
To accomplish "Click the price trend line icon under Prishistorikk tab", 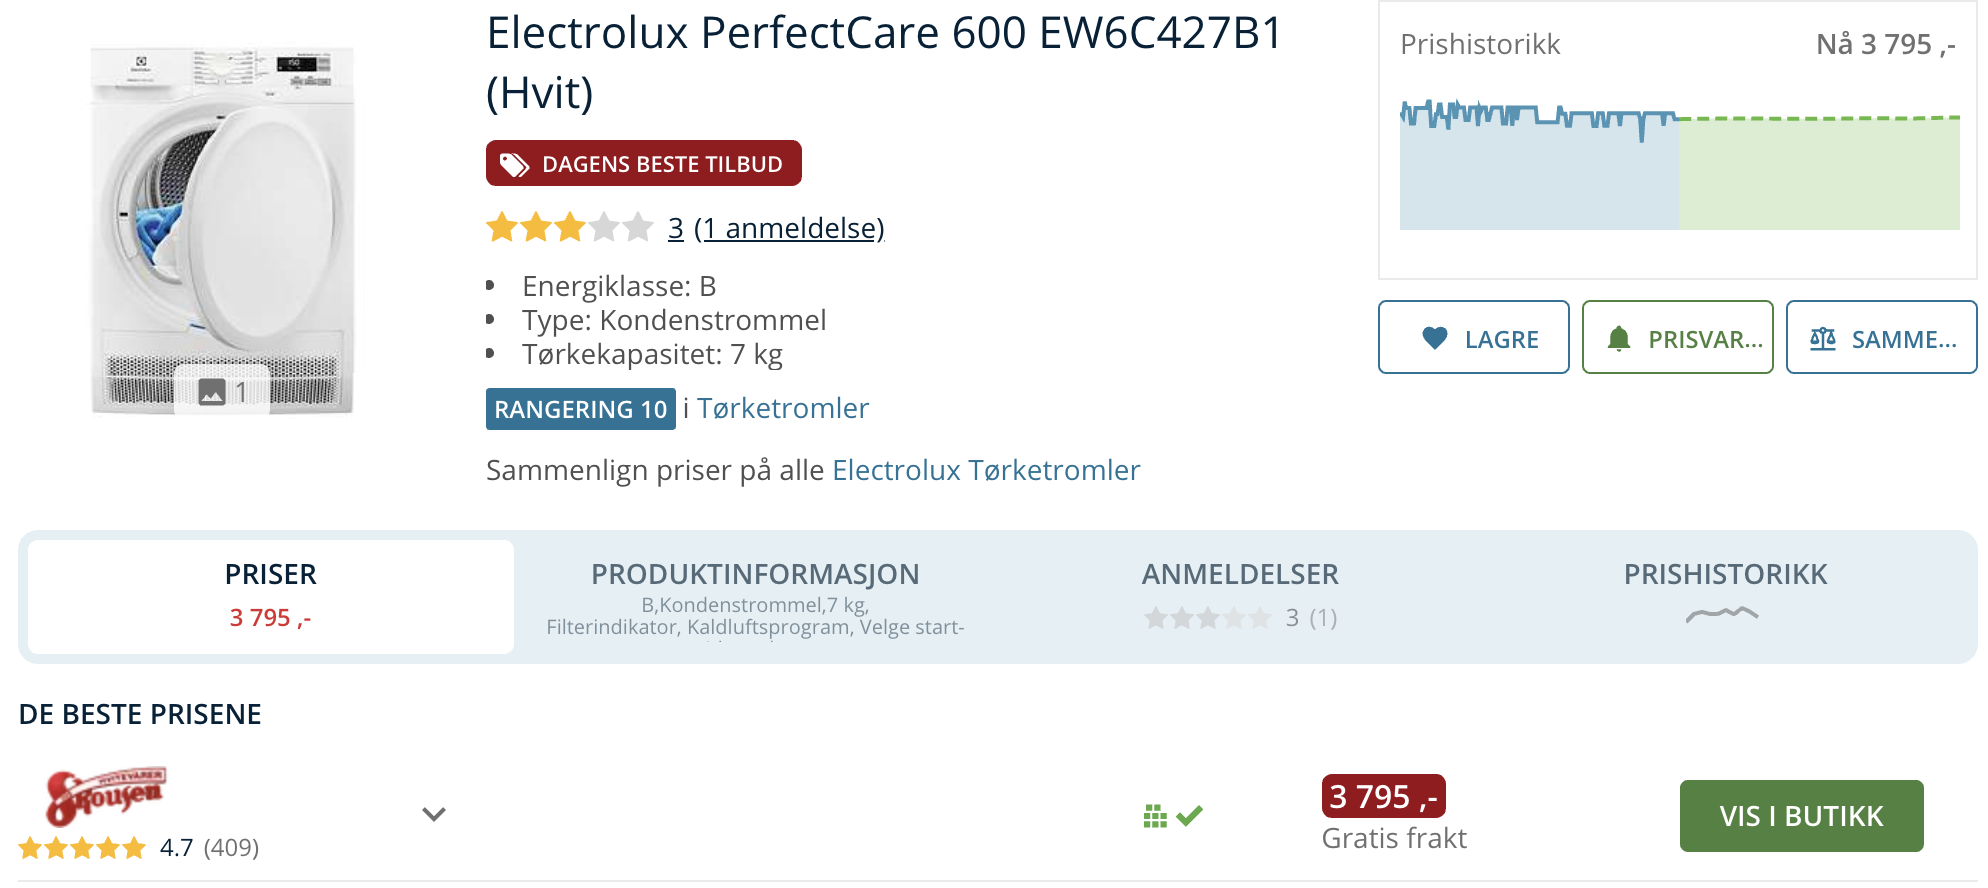I will (x=1722, y=614).
